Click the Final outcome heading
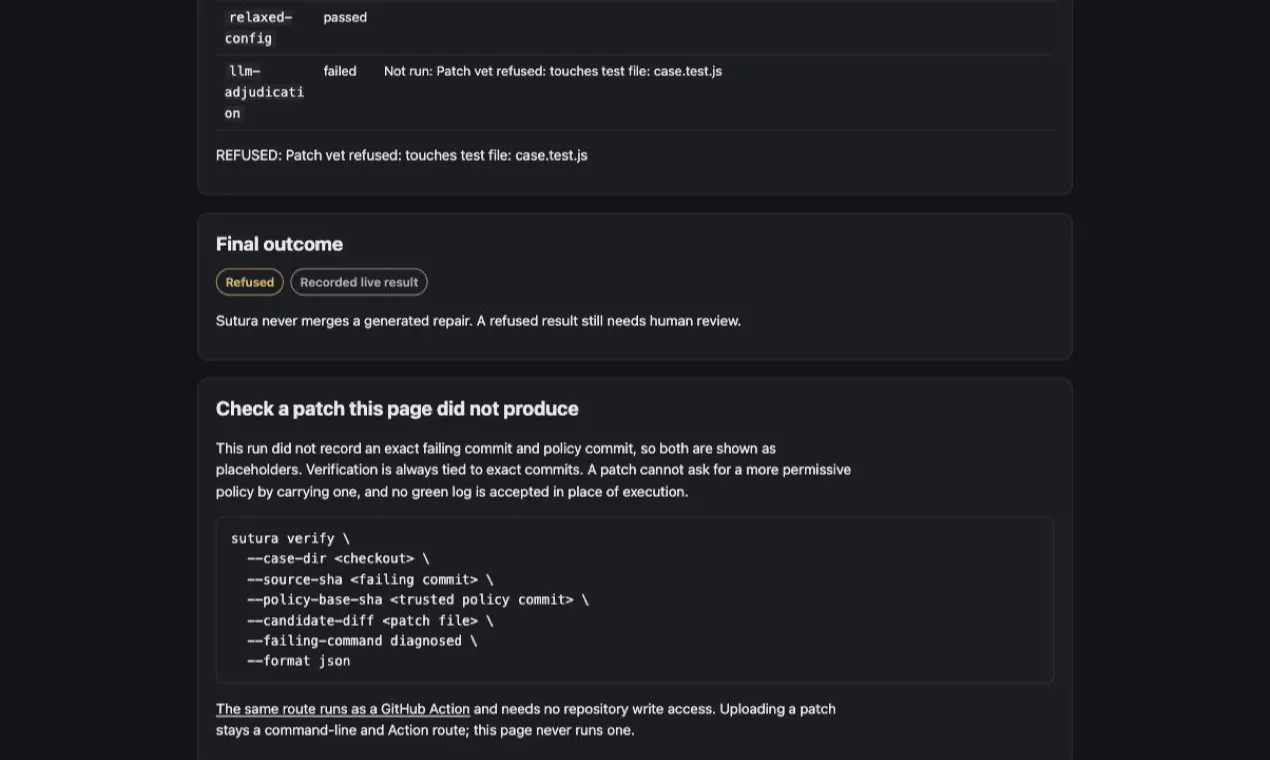 [279, 244]
